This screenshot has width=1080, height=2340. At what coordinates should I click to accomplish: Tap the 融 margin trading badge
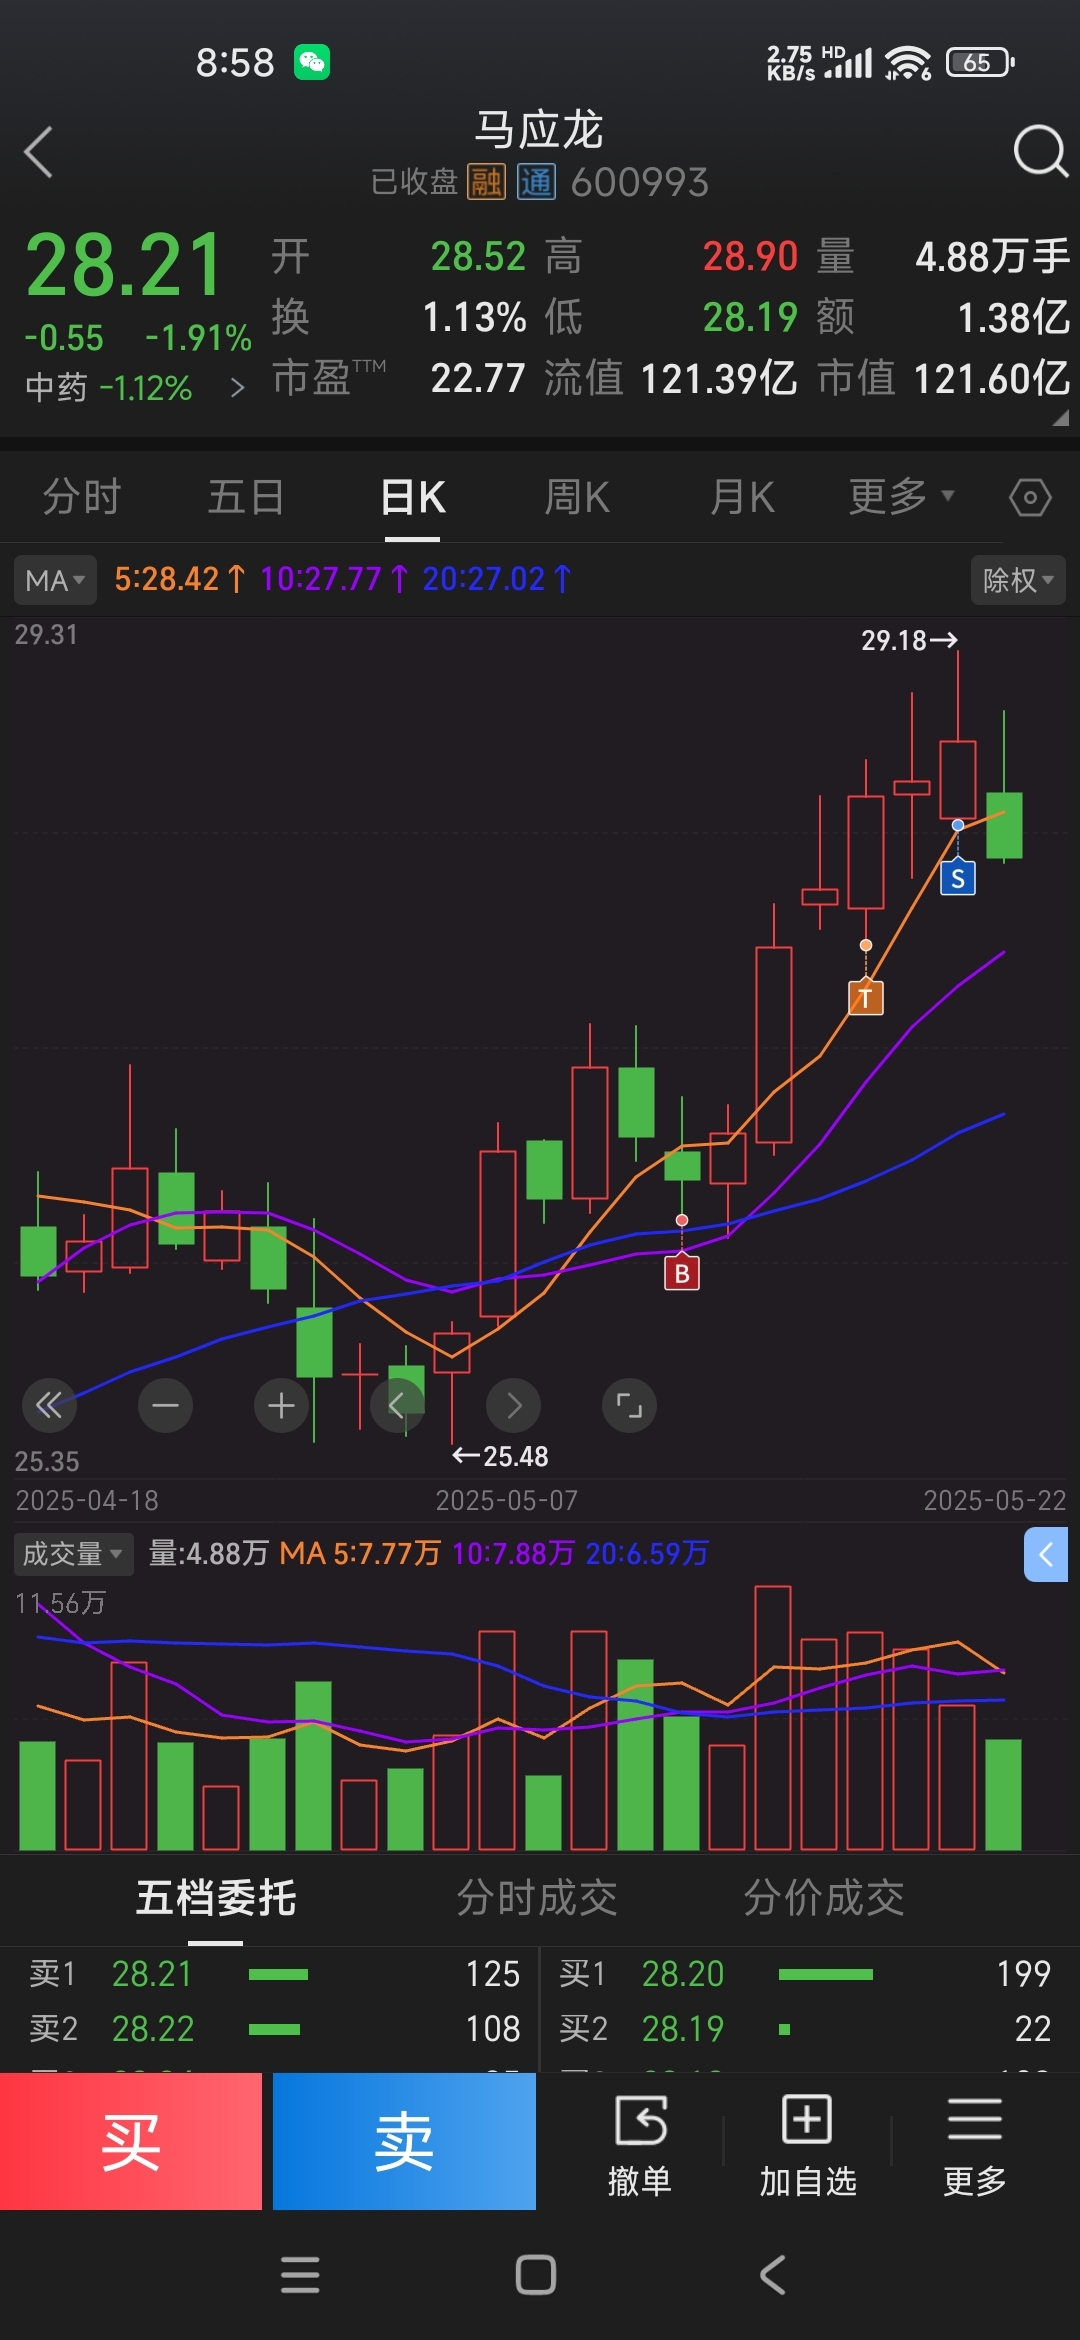pyautogui.click(x=487, y=182)
